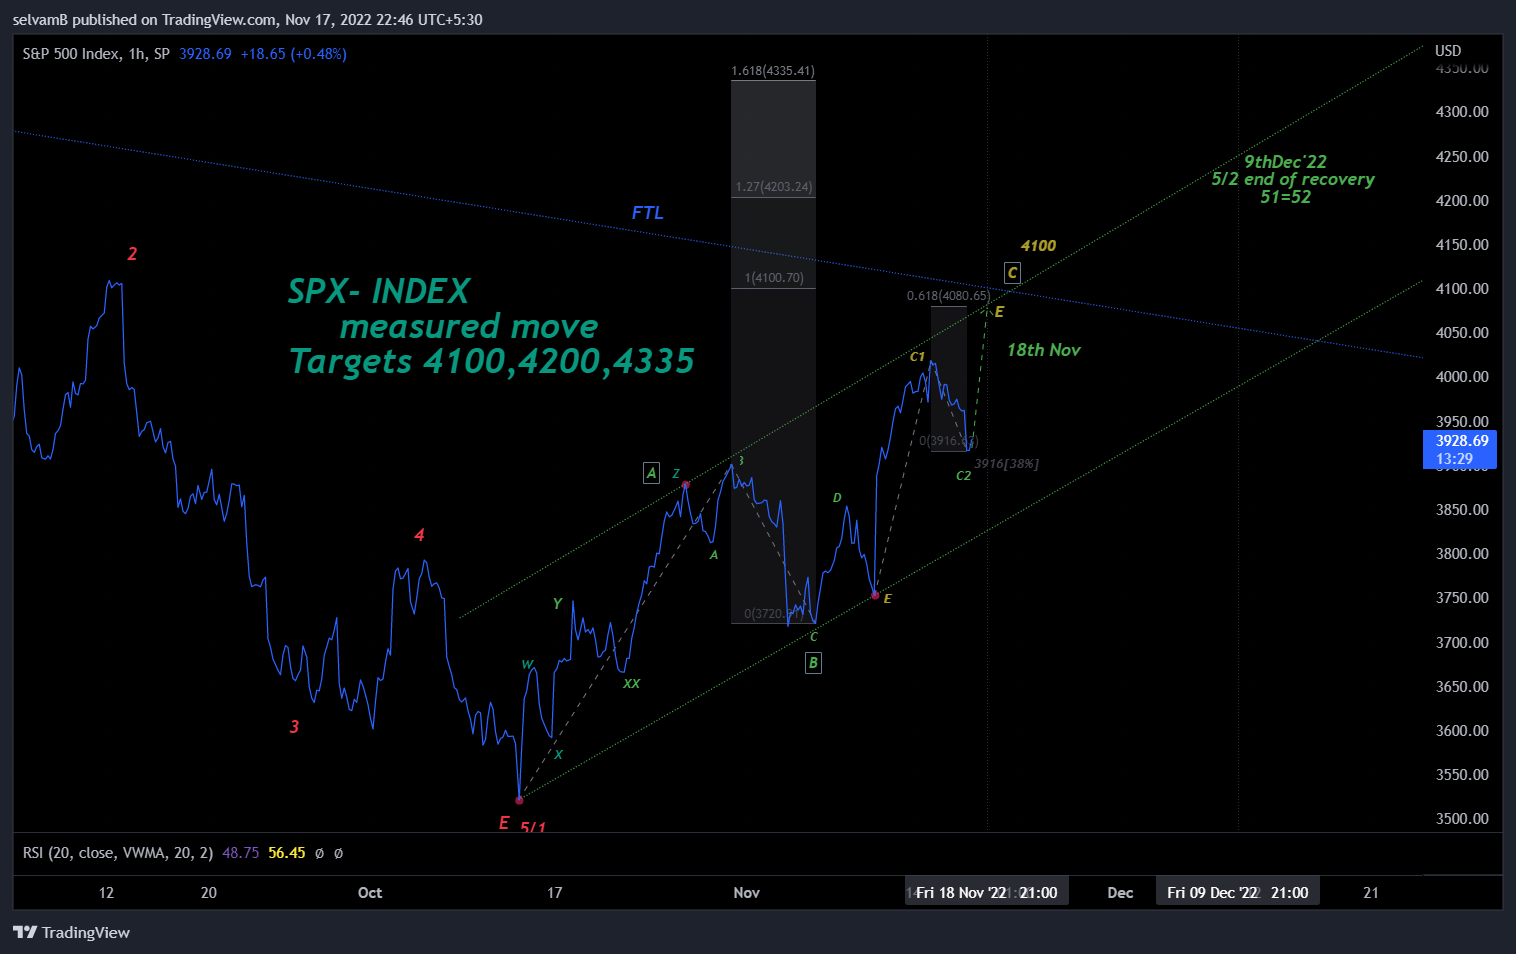Viewport: 1516px width, 954px height.
Task: Select the 1(4100.70) Fibonacci level label
Action: [x=774, y=278]
